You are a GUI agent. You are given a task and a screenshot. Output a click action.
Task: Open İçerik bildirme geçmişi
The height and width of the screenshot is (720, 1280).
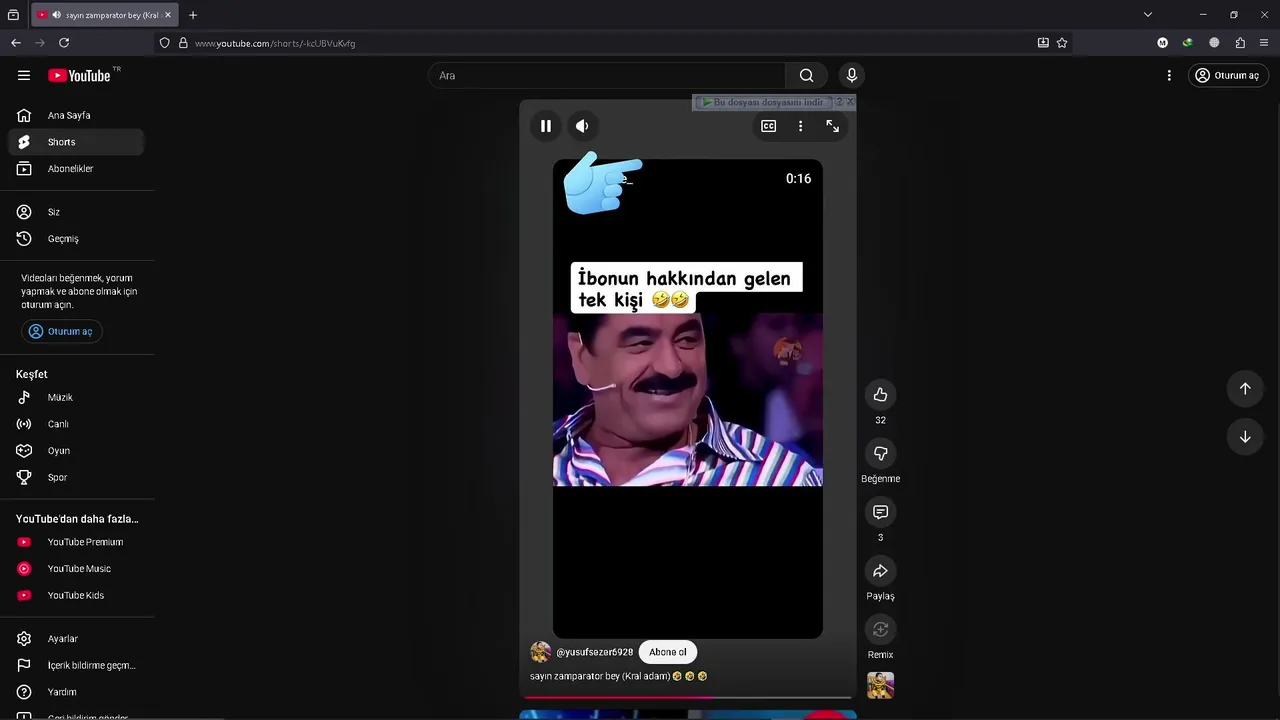(x=76, y=665)
